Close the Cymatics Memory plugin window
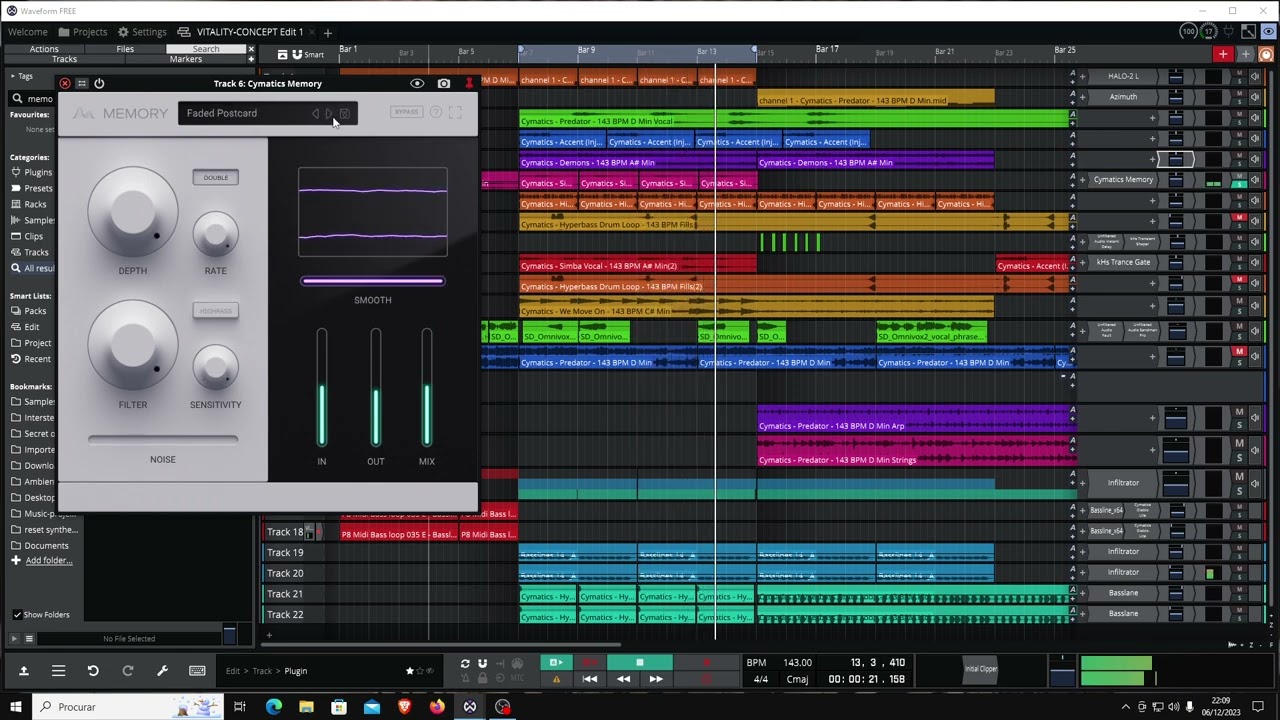 (65, 84)
